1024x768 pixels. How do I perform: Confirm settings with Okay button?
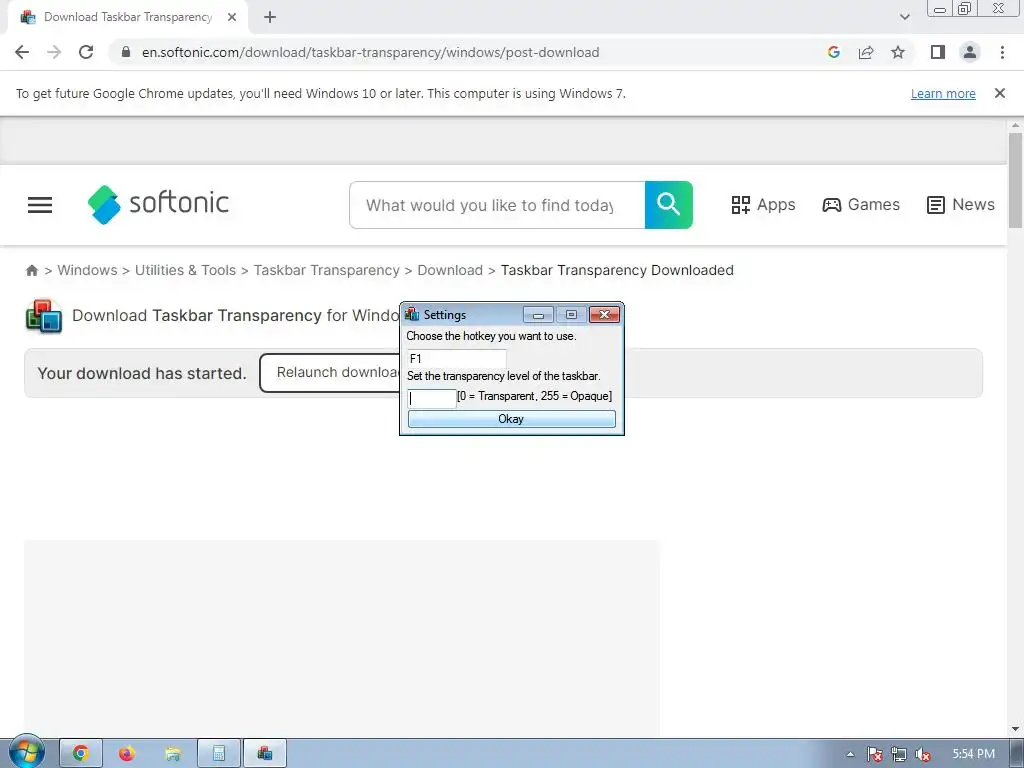pos(511,419)
